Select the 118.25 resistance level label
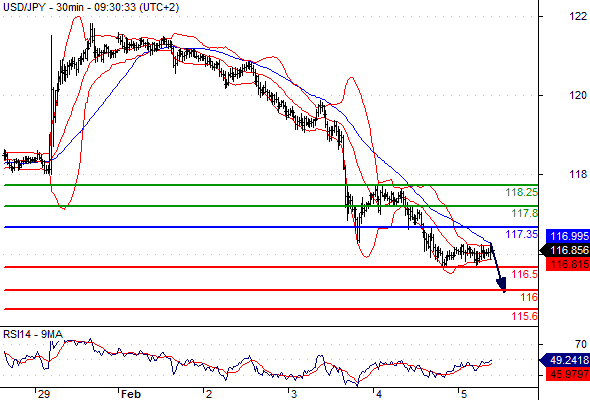Image resolution: width=590 pixels, height=400 pixels. [522, 192]
